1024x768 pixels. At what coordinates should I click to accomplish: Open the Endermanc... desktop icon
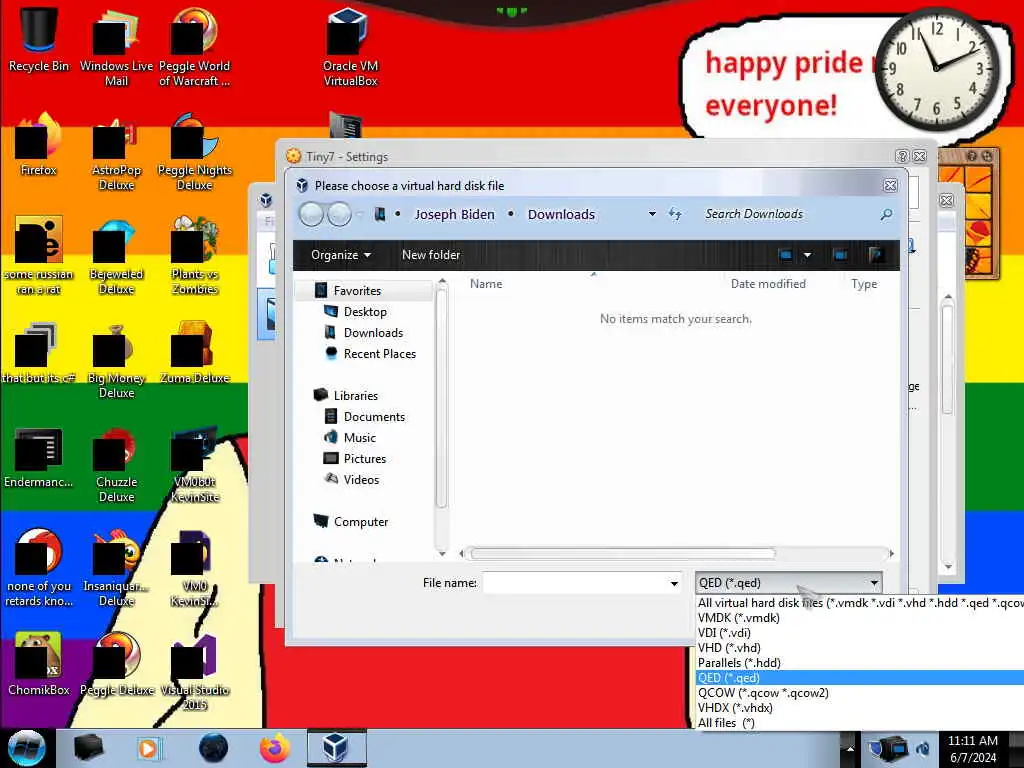point(39,457)
